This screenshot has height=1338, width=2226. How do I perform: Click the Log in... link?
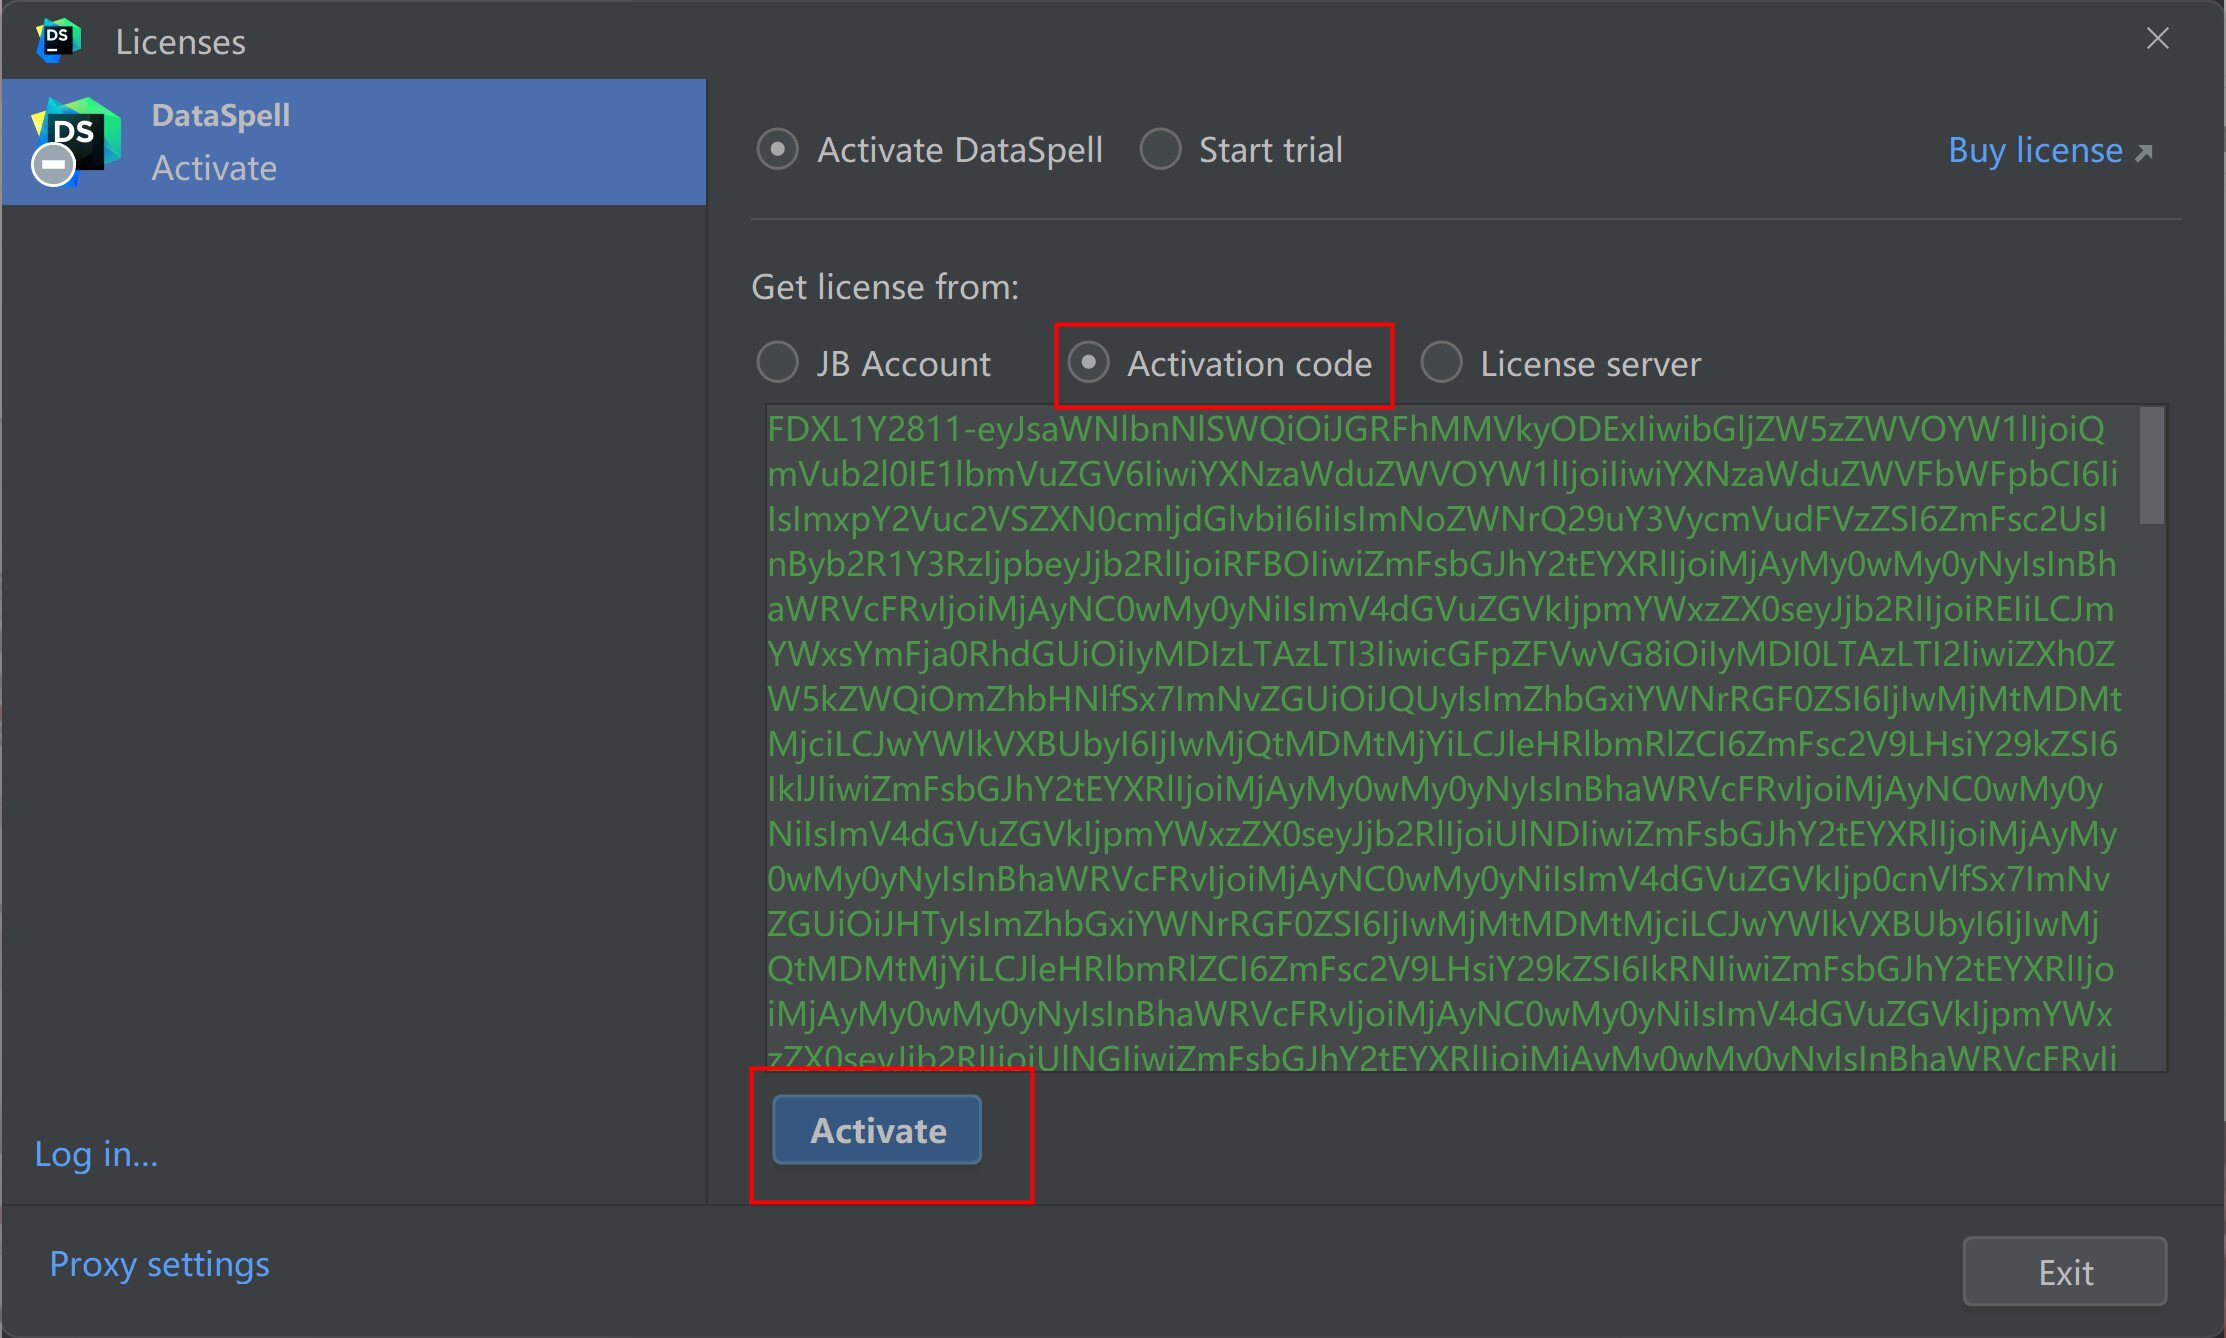tap(96, 1154)
